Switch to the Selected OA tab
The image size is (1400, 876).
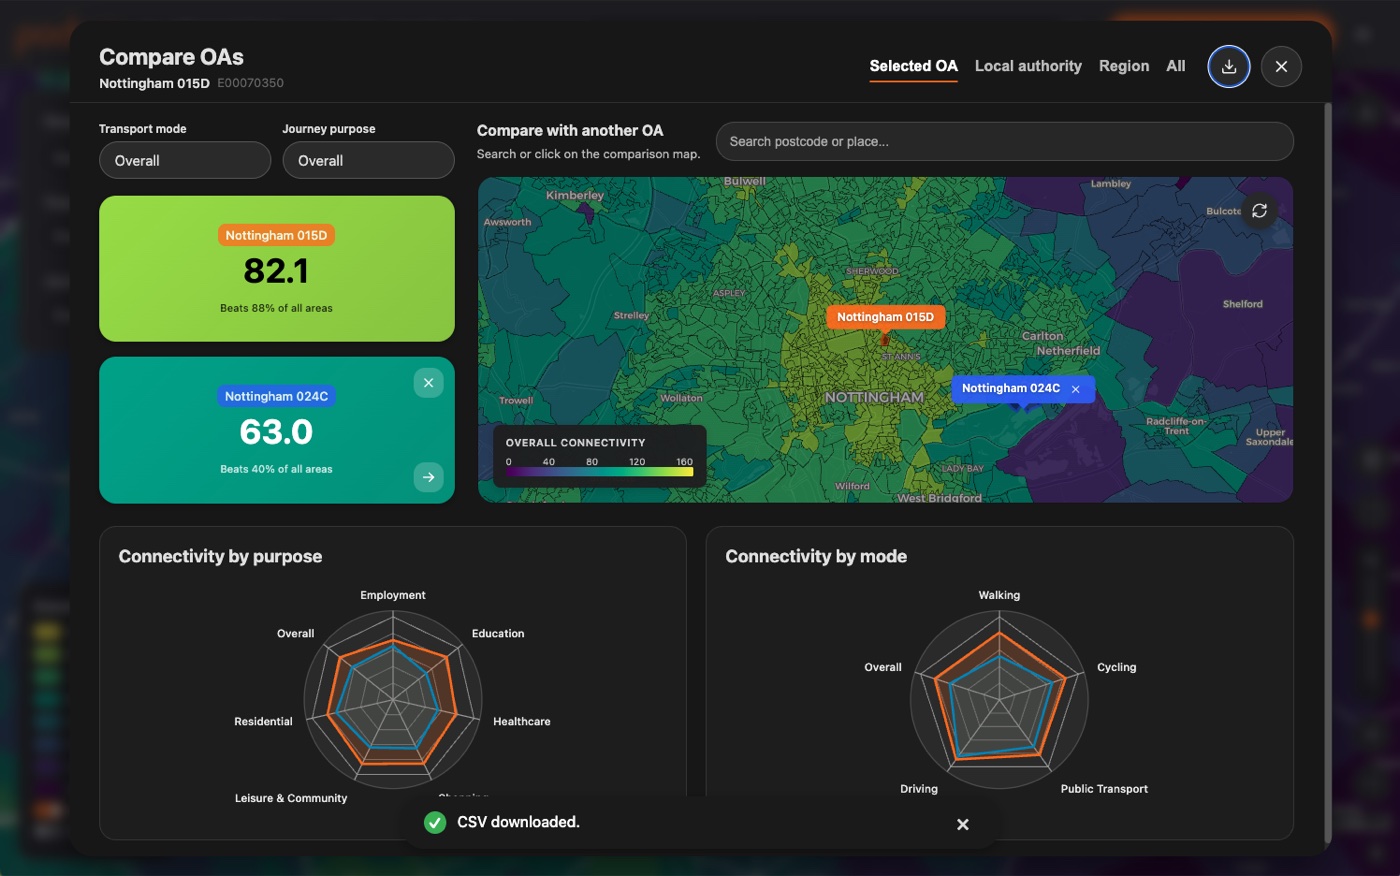click(913, 66)
